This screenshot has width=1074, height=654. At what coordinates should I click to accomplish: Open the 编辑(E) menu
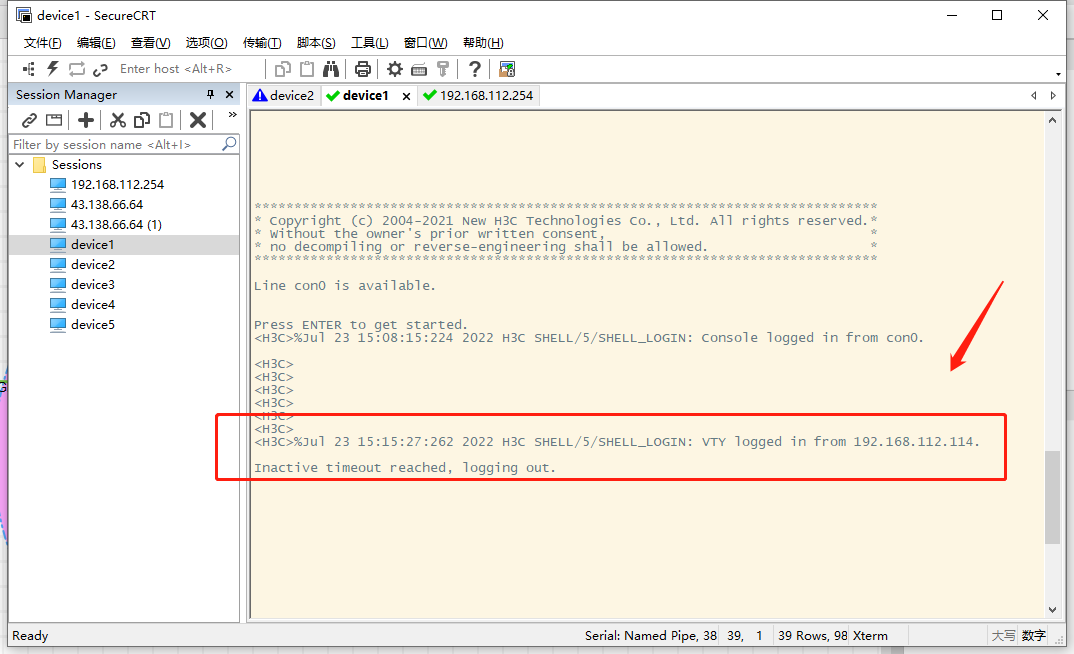click(96, 42)
